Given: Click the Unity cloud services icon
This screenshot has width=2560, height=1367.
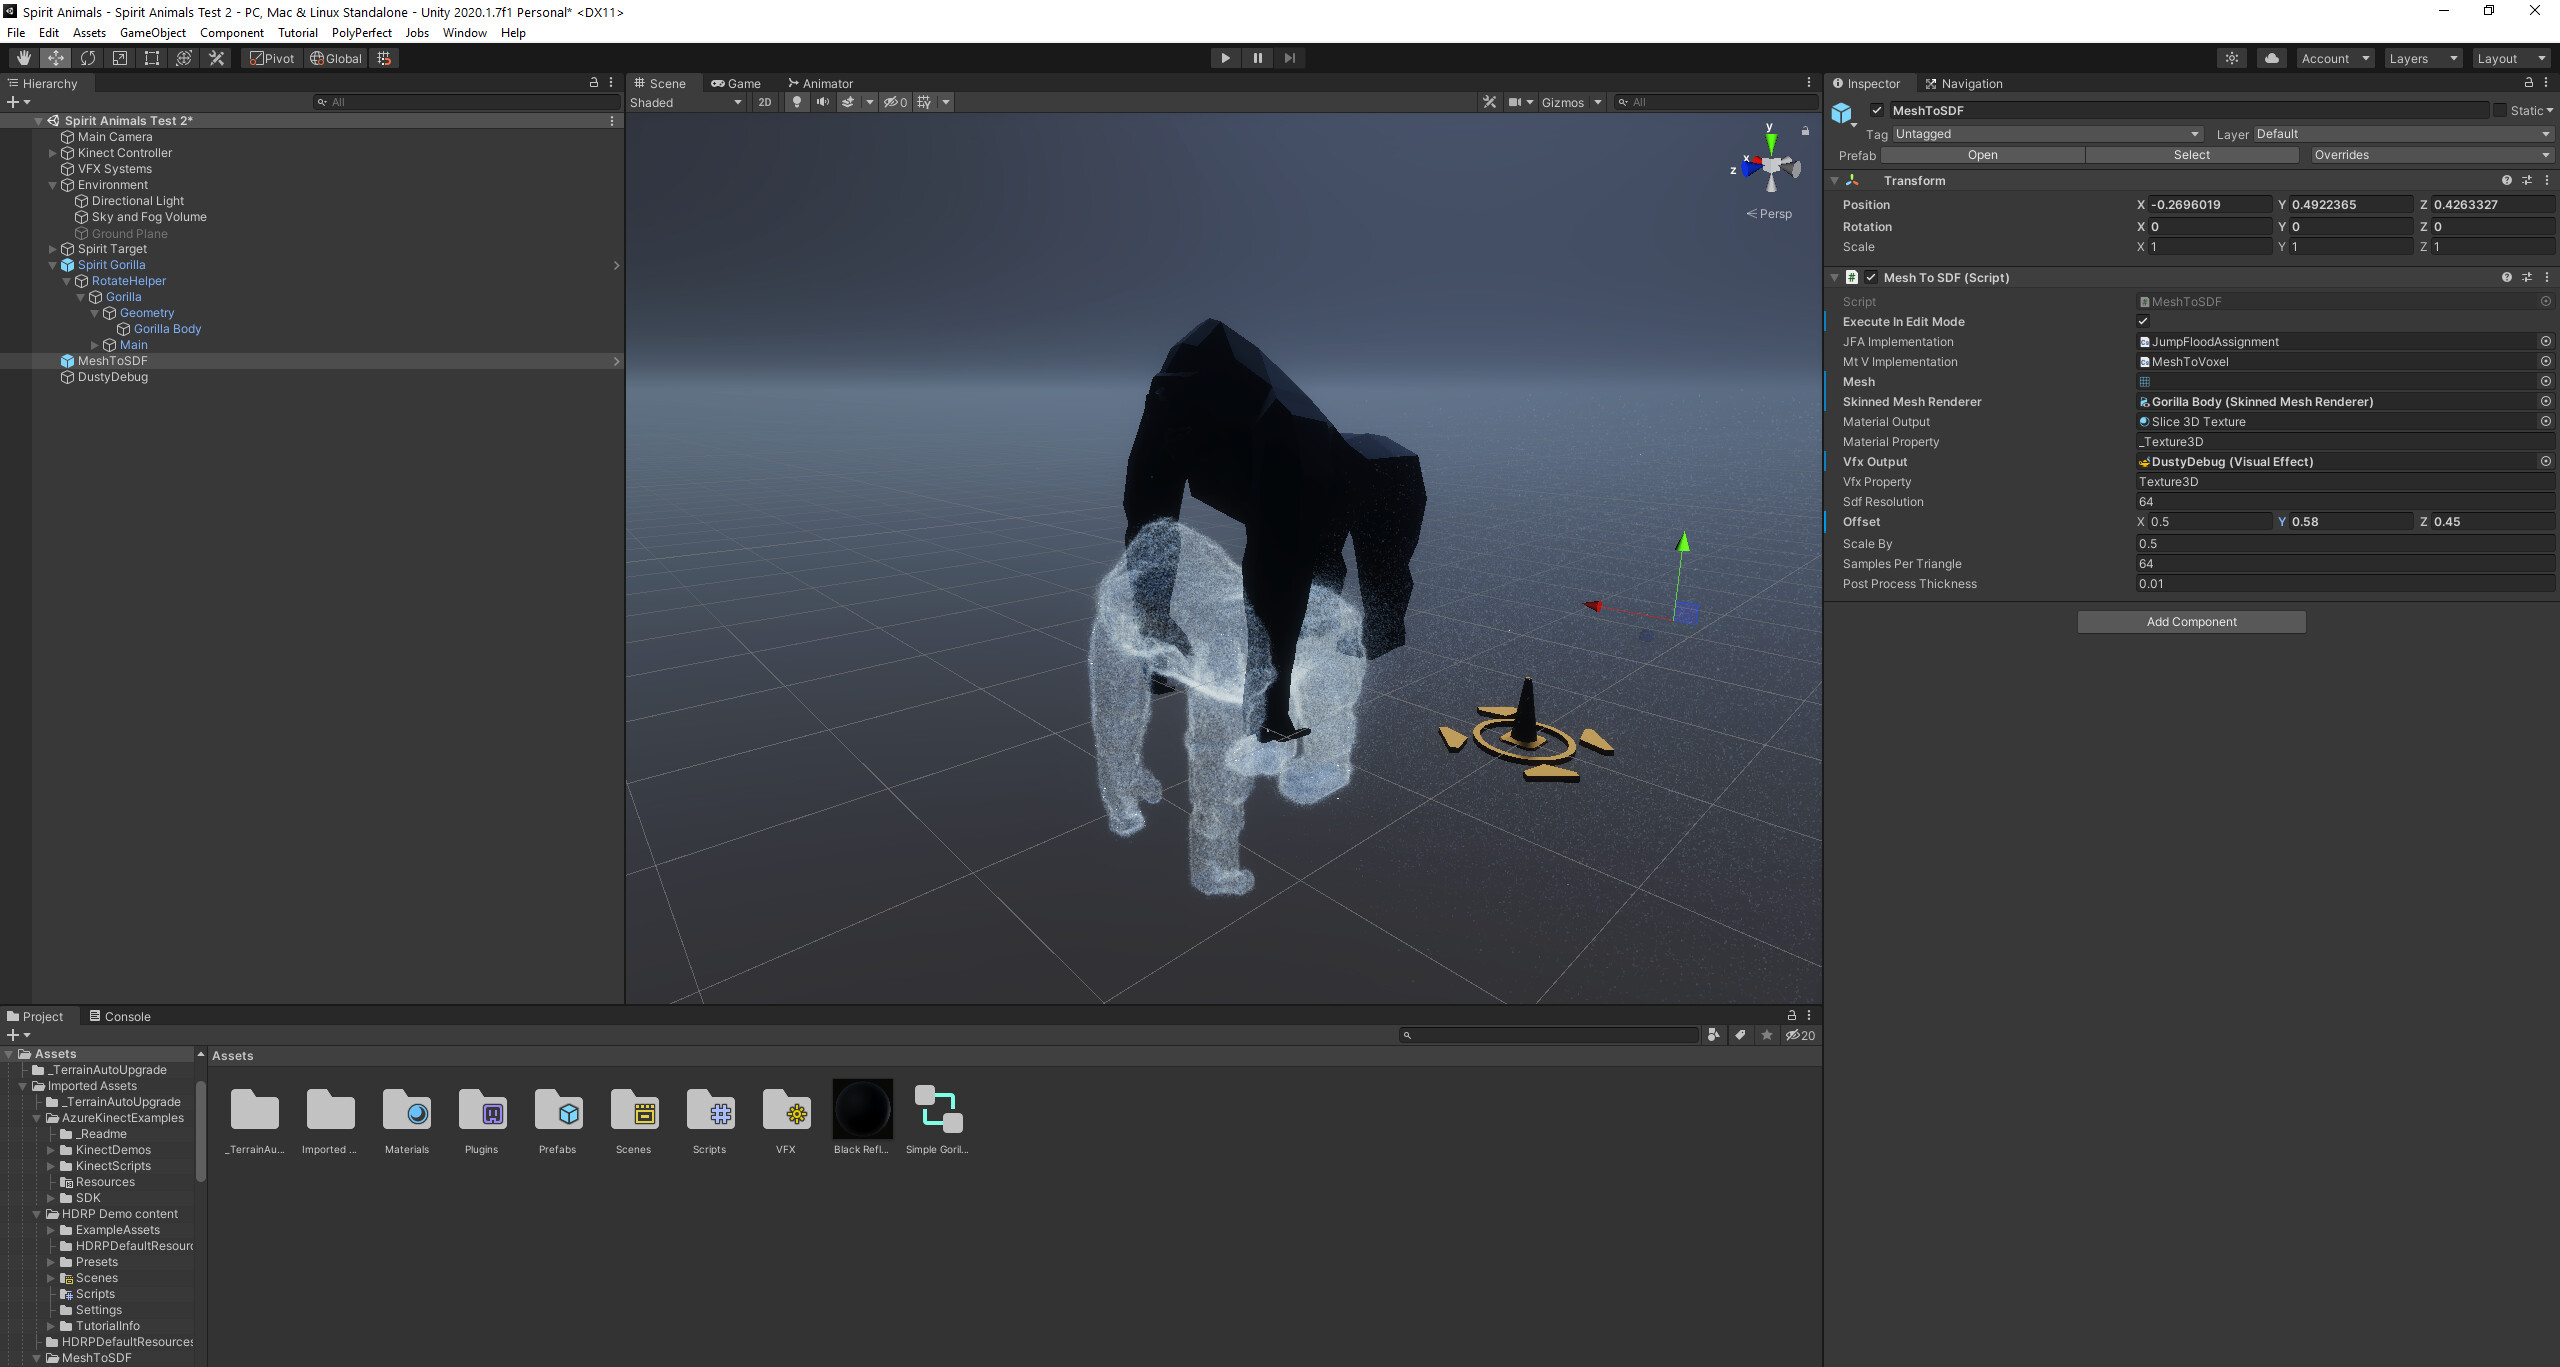Looking at the screenshot, I should coord(2271,58).
